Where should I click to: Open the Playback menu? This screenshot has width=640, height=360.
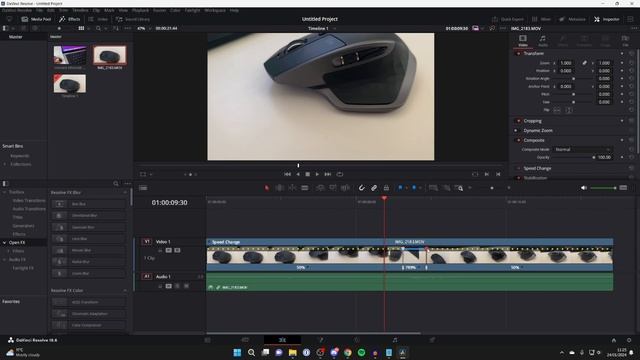click(140, 10)
